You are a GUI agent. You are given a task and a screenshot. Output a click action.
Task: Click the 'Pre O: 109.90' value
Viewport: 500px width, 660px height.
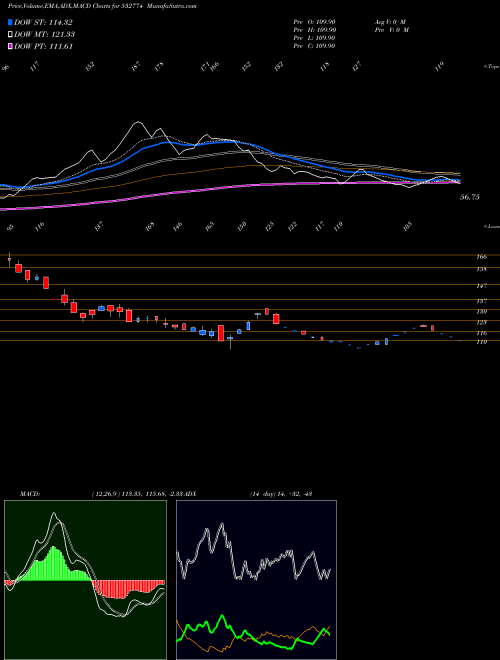314,22
